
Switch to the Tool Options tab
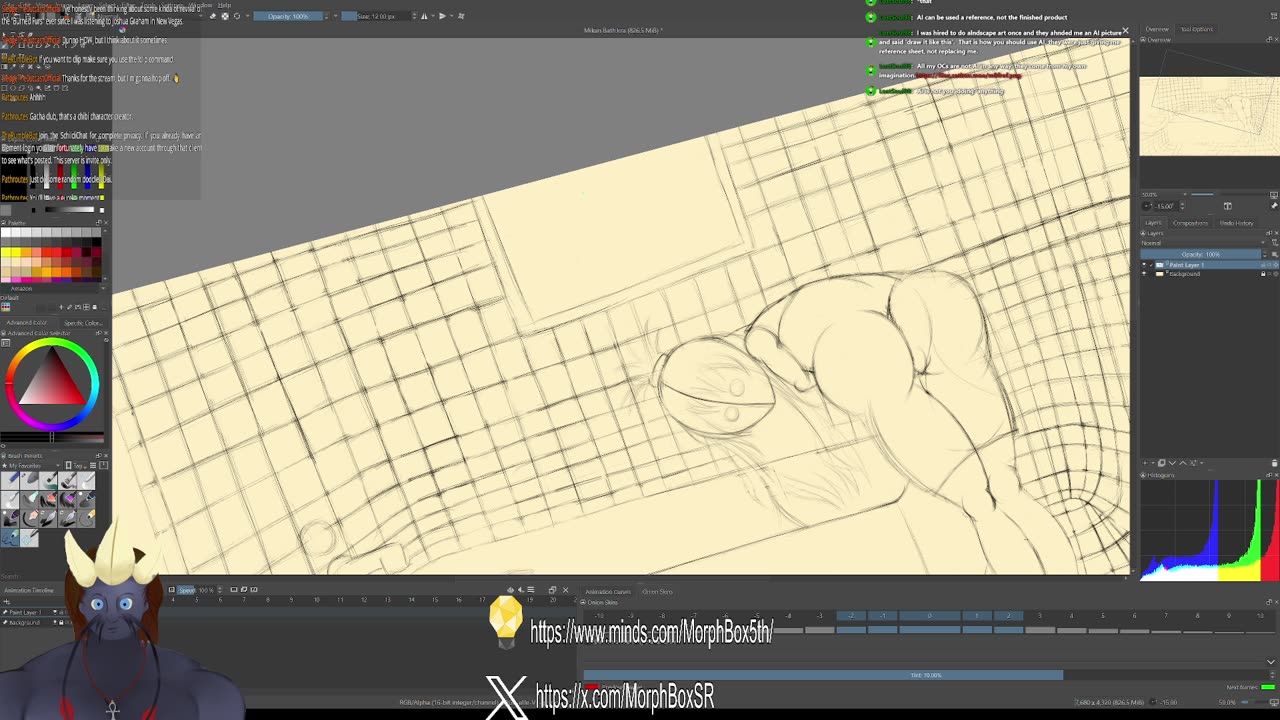coord(1197,29)
